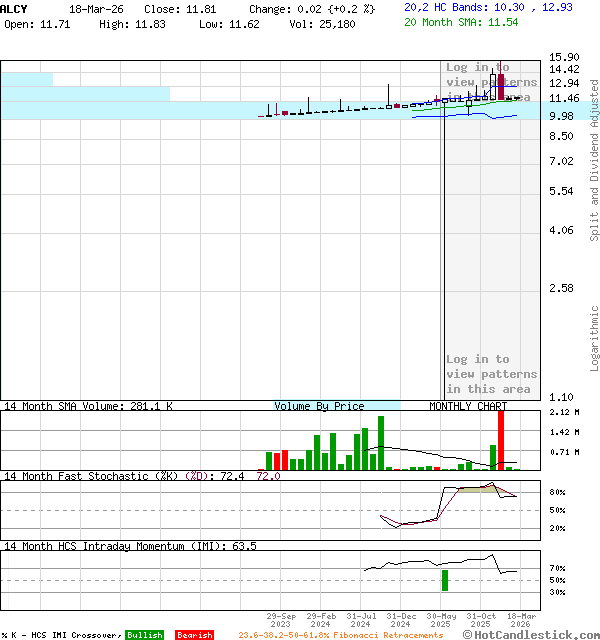Click the tall red volume bar
The image size is (600, 640).
(x=501, y=440)
